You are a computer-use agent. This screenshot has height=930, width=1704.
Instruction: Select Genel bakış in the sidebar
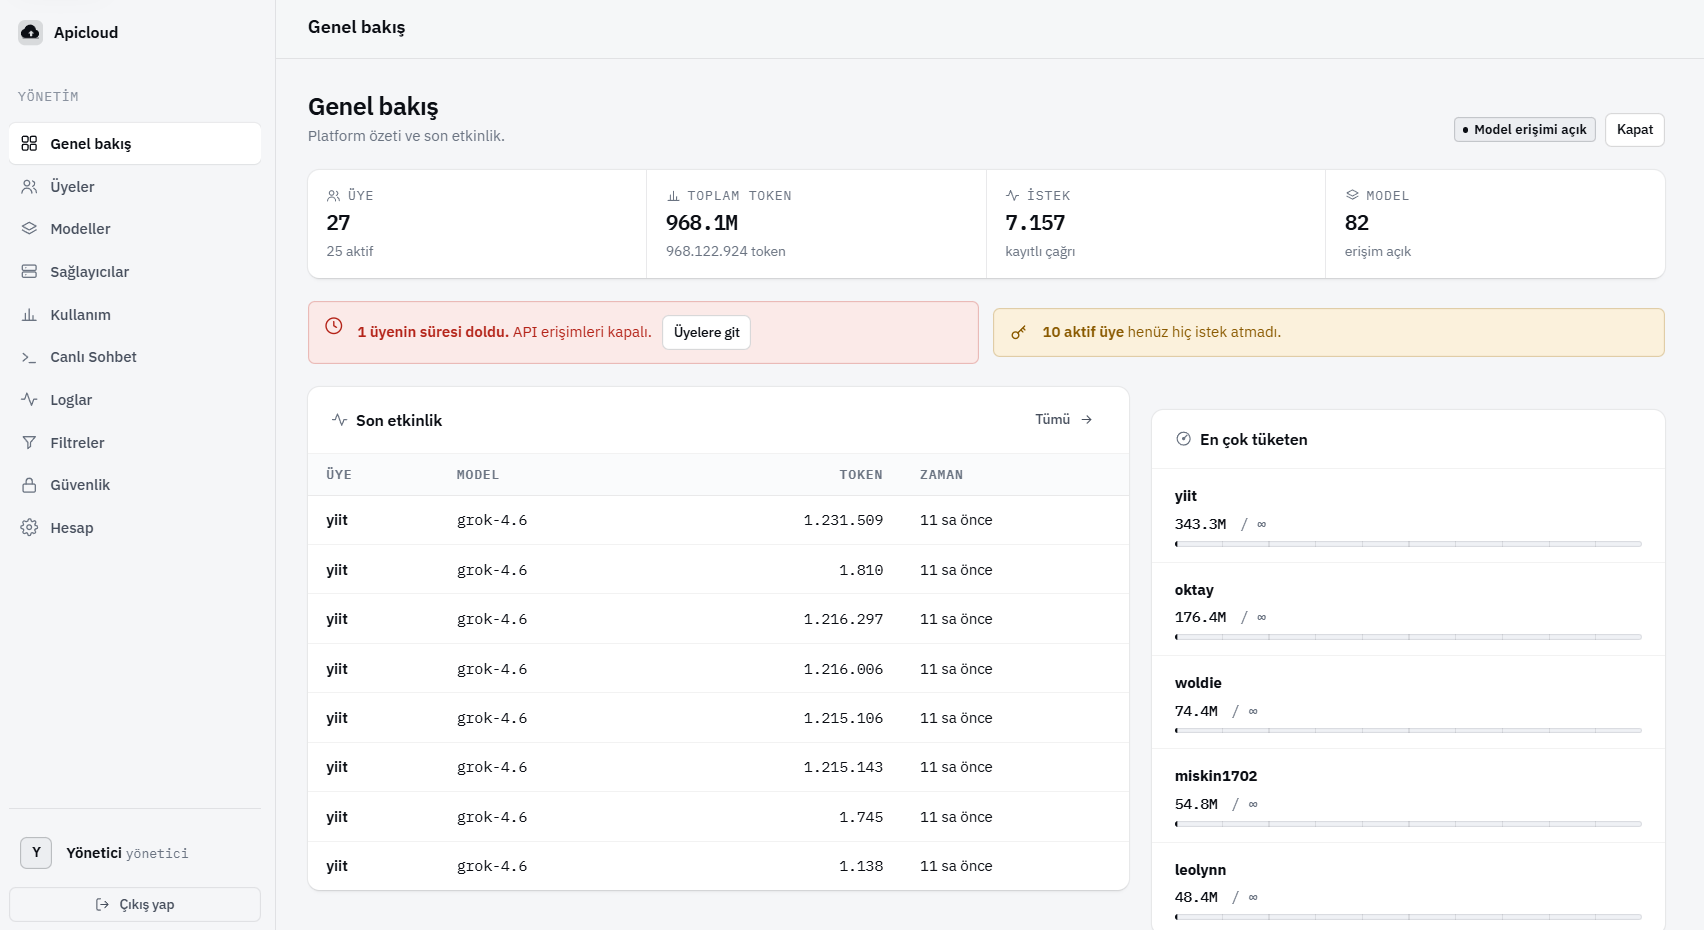[135, 144]
